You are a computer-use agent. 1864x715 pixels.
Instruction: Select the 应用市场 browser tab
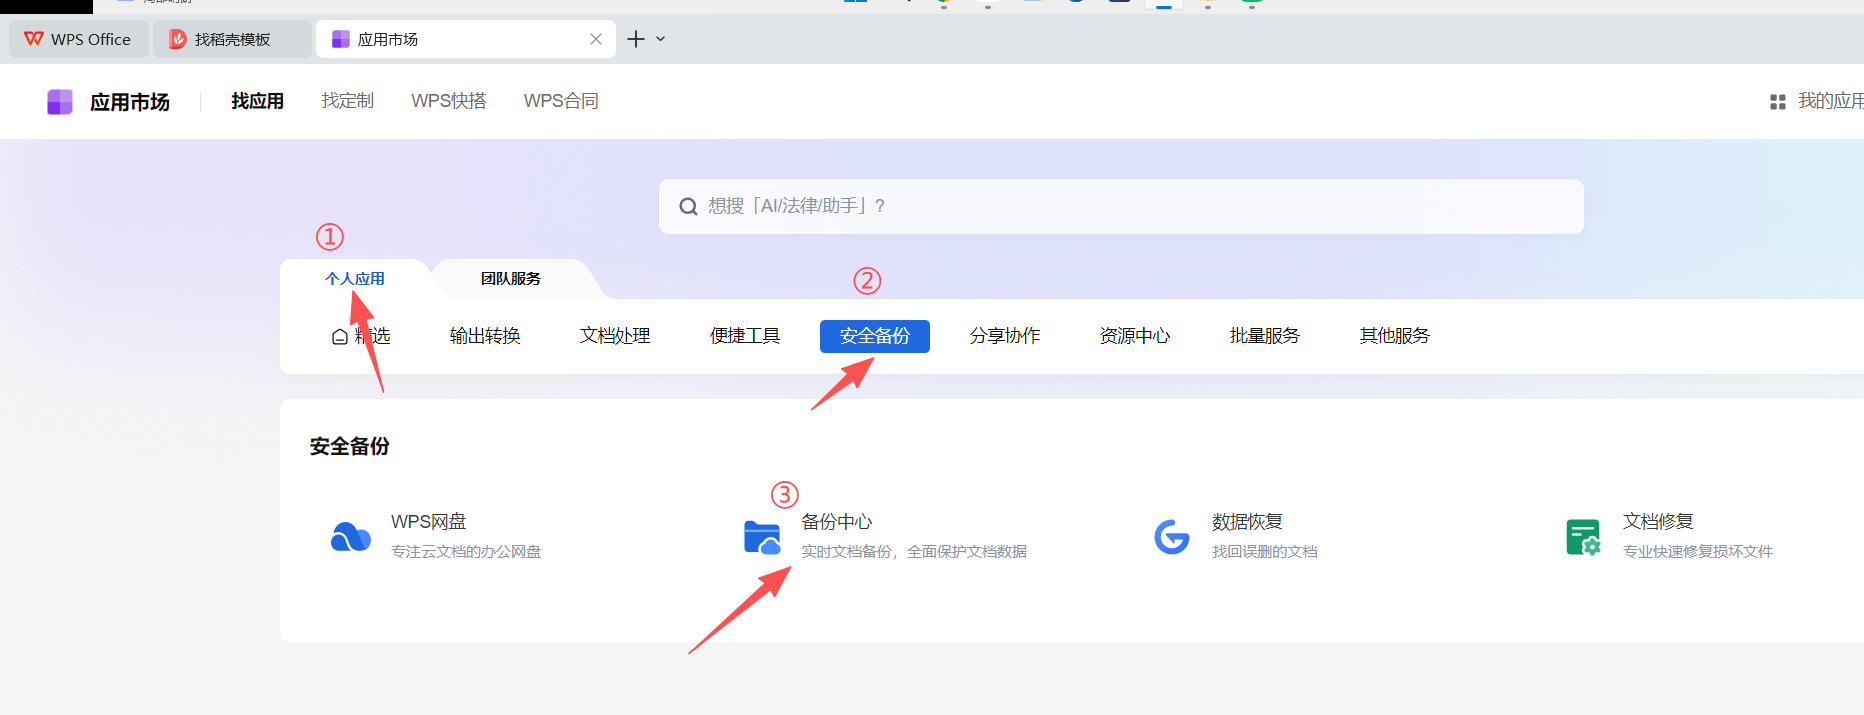(466, 39)
